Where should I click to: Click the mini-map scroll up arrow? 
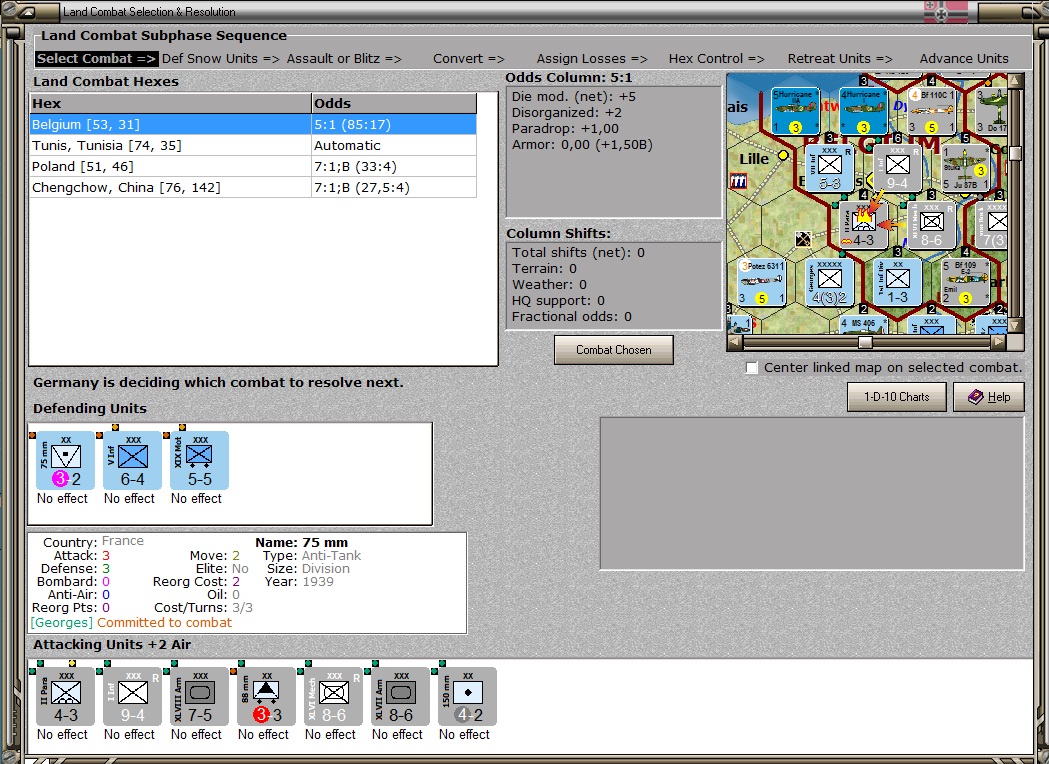click(1015, 81)
